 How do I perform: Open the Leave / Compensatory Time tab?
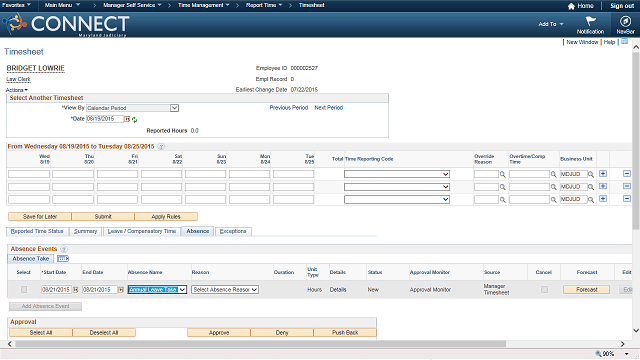click(x=142, y=231)
